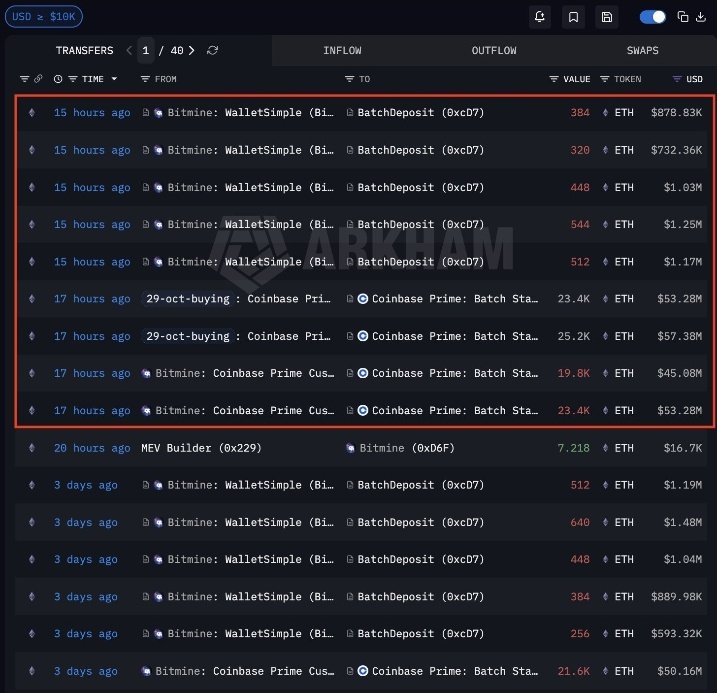Open the FROM column filter

[145, 79]
